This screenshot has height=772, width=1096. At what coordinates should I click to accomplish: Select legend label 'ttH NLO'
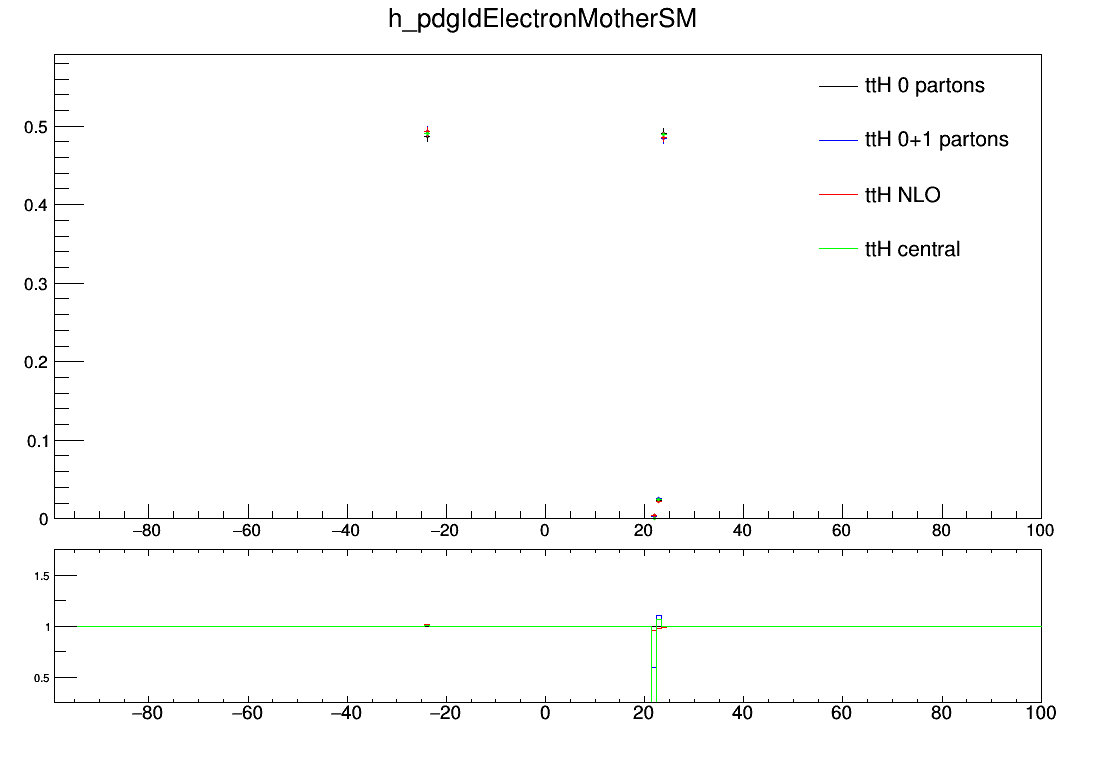pyautogui.click(x=902, y=194)
